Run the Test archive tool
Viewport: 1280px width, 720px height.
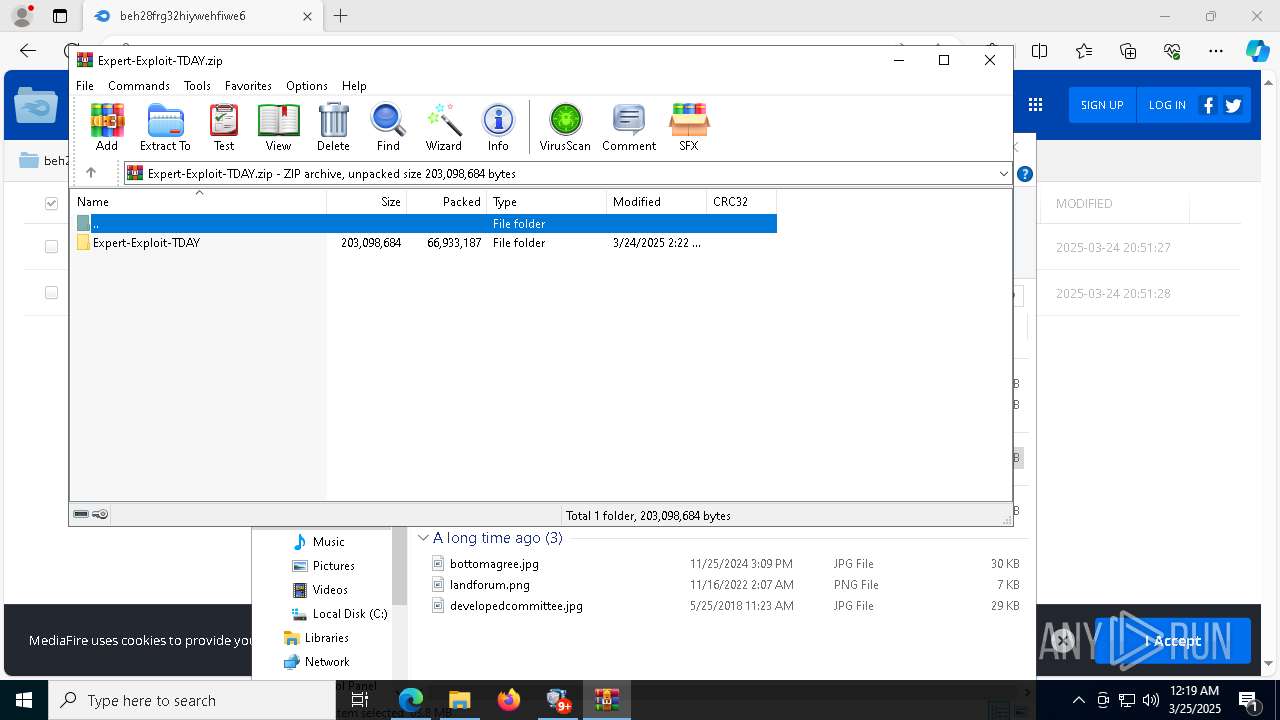pos(224,127)
